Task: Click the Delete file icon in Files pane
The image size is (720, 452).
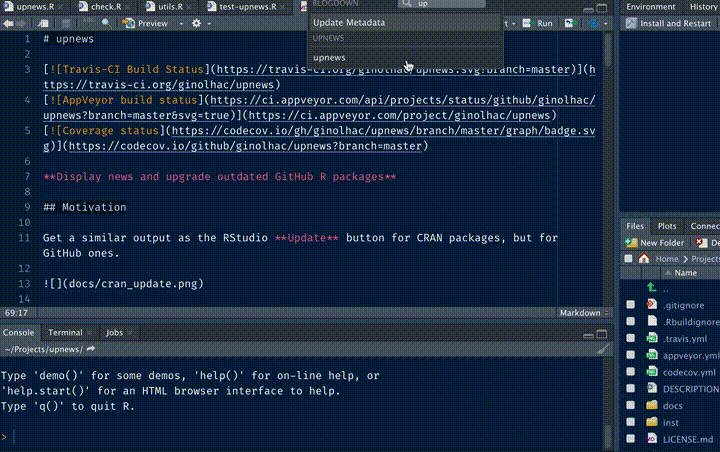Action: click(701, 243)
